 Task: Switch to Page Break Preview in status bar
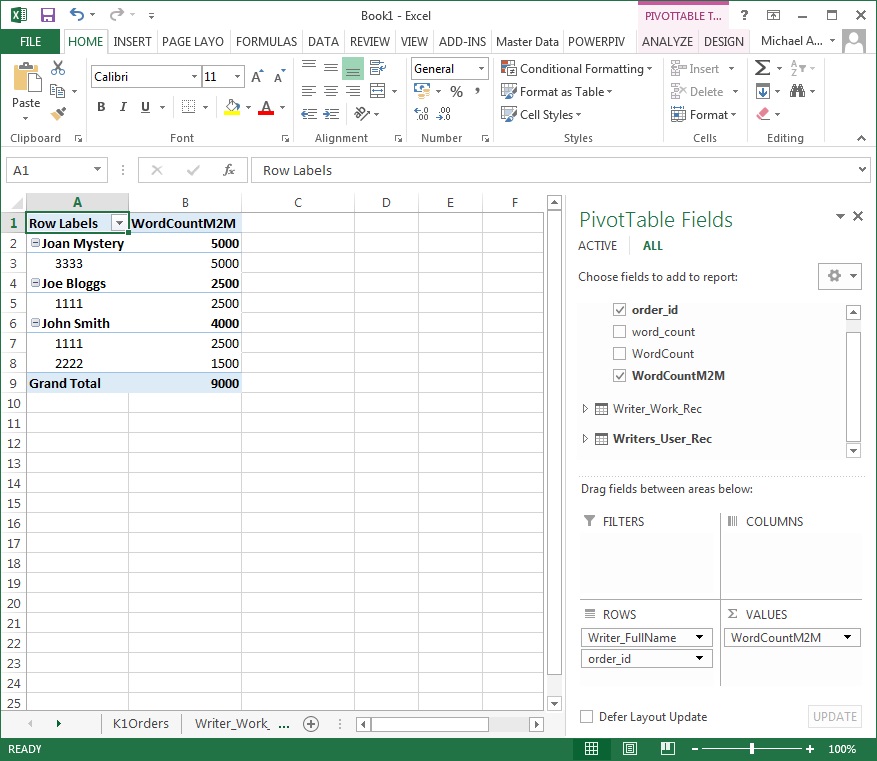coord(668,748)
